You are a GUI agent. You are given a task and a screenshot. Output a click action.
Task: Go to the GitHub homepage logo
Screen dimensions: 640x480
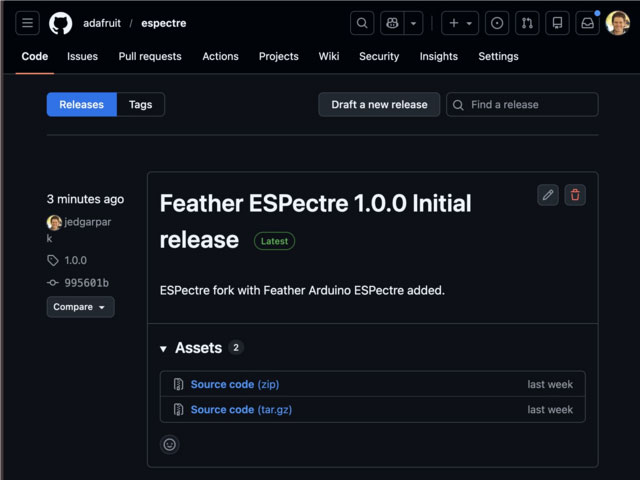click(60, 23)
